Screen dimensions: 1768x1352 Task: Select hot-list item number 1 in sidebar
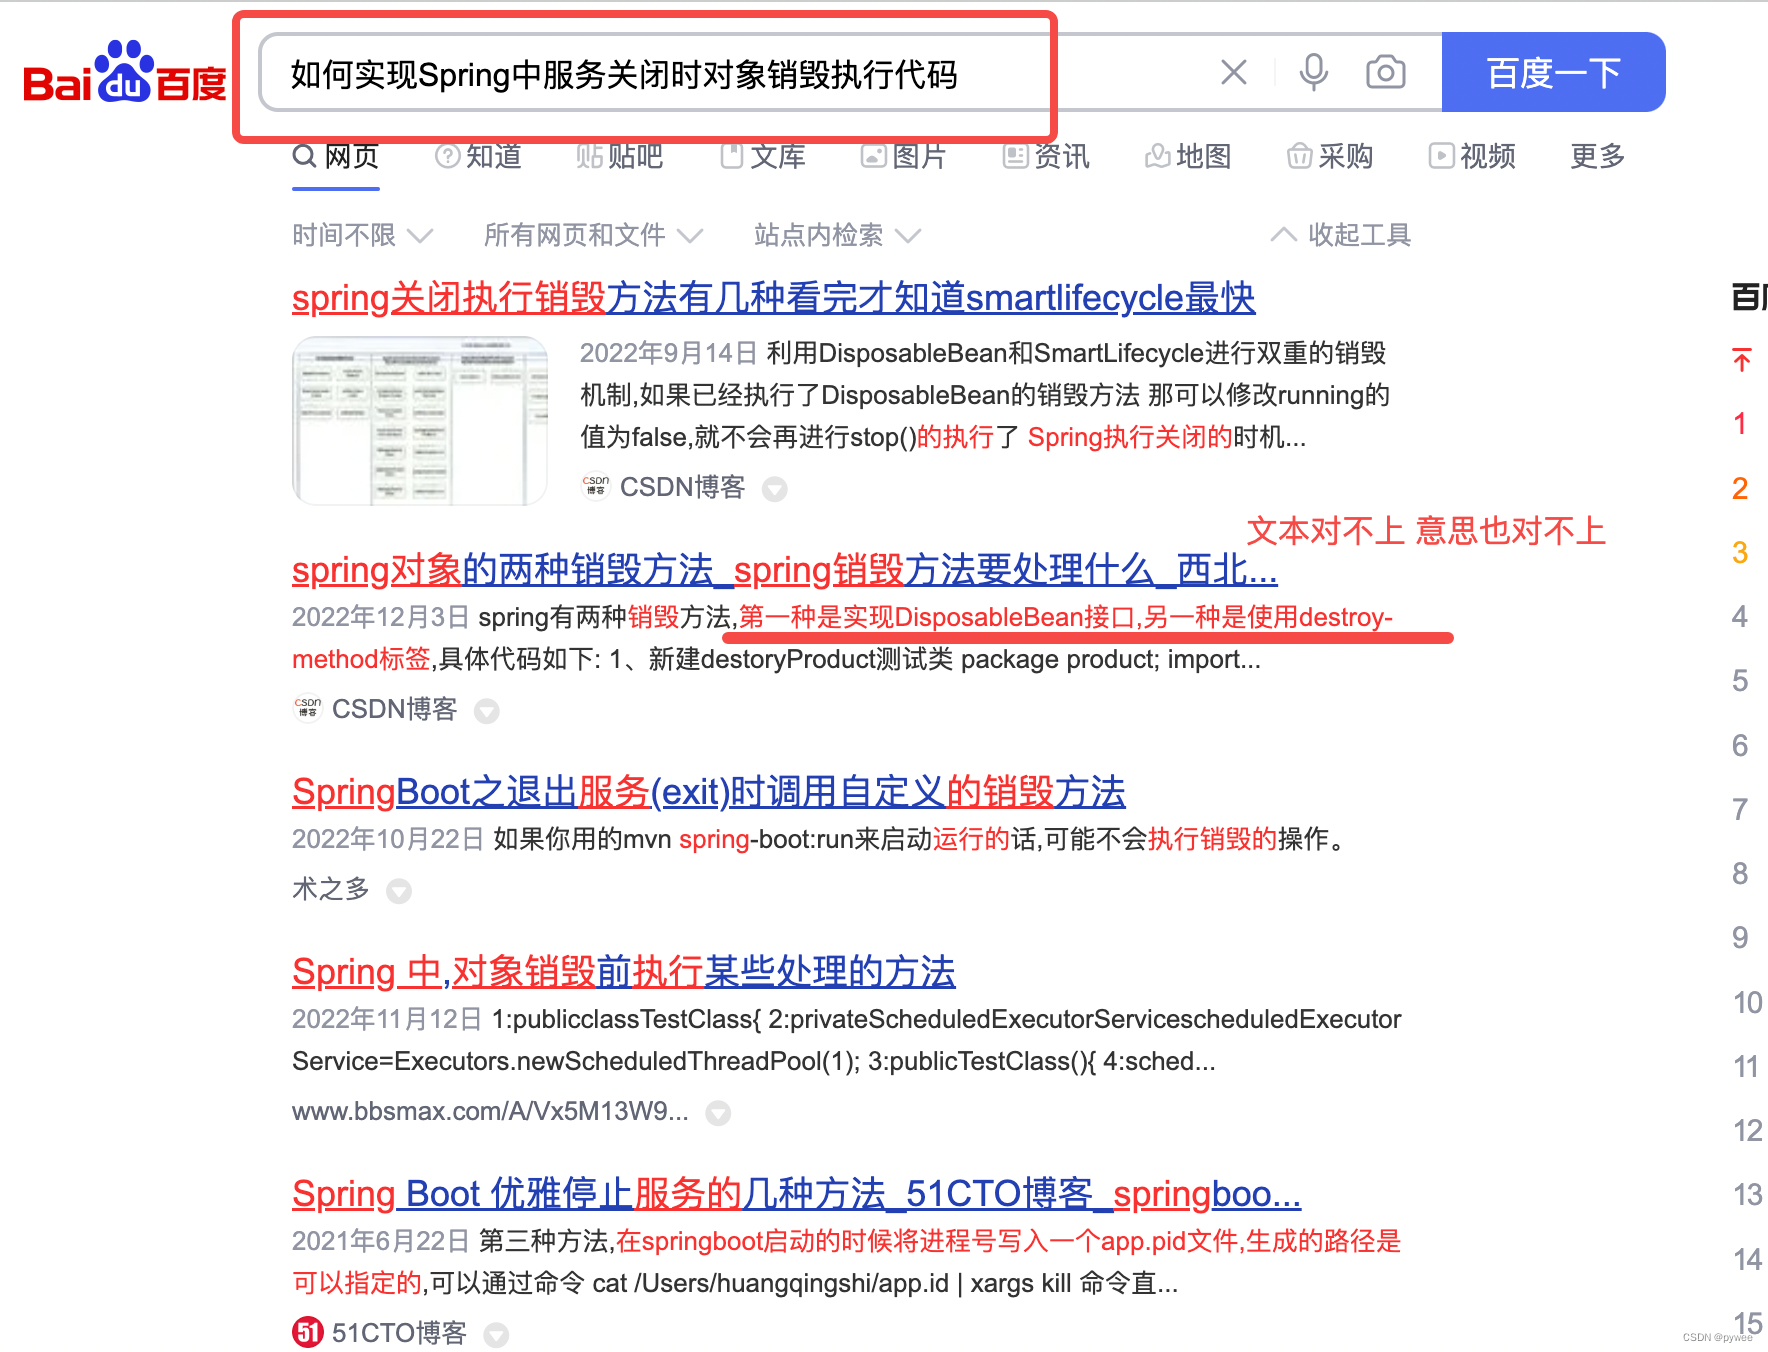tap(1740, 424)
